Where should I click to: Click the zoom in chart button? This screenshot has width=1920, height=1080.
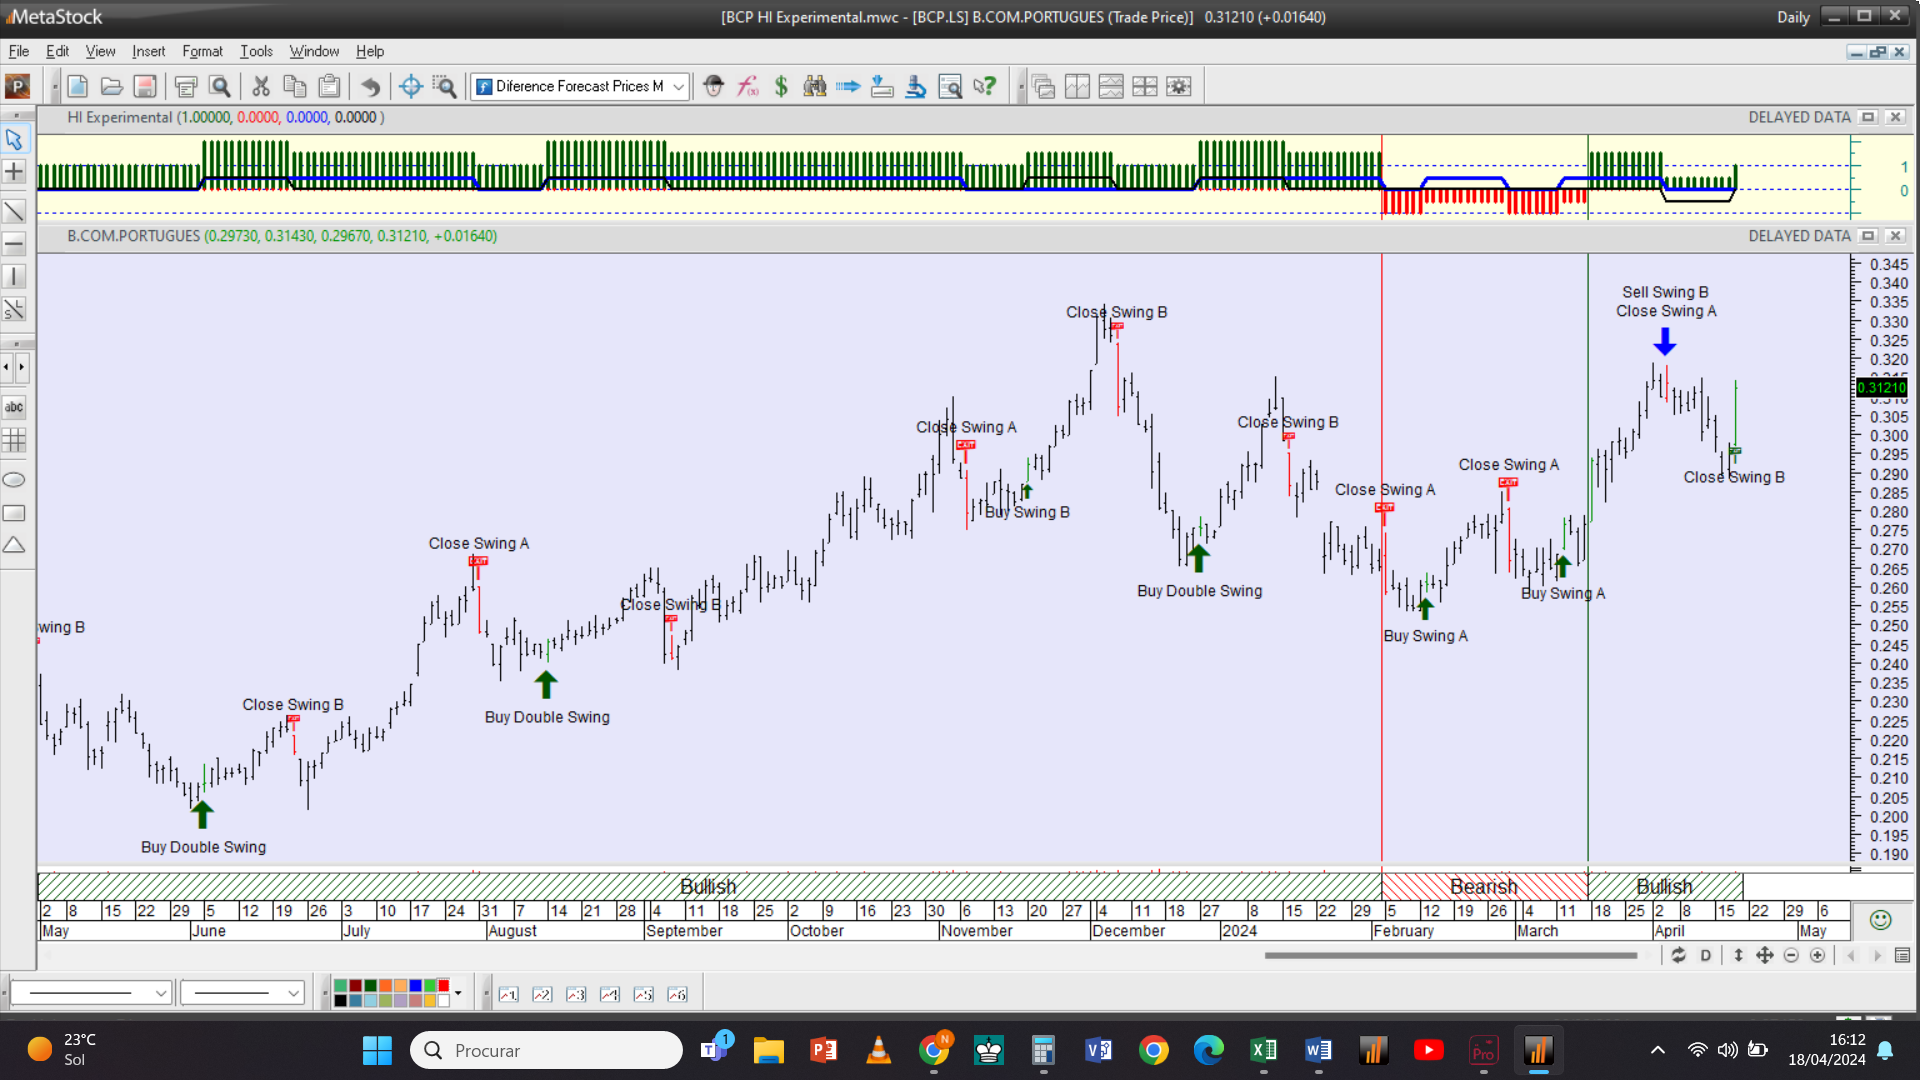[1817, 955]
